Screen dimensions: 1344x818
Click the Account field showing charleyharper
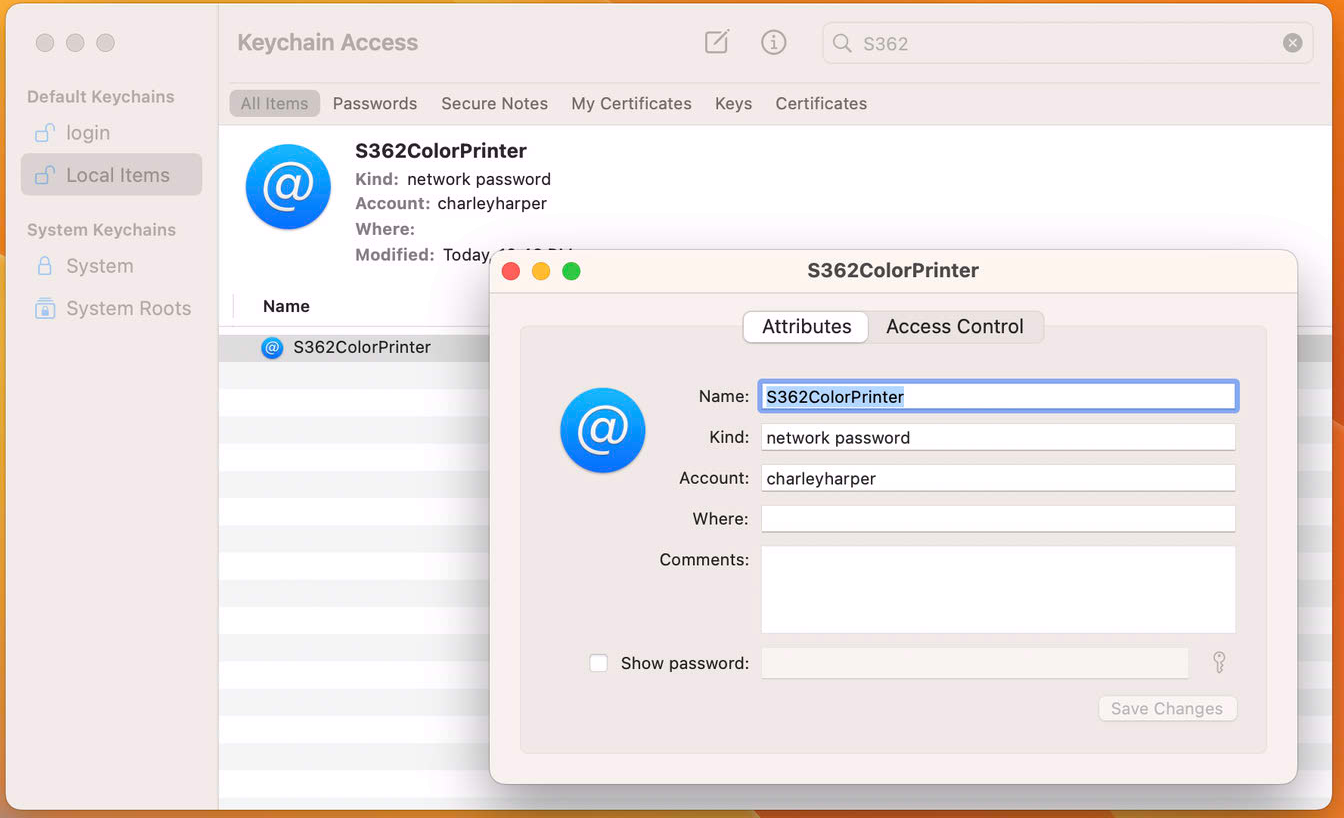[998, 478]
